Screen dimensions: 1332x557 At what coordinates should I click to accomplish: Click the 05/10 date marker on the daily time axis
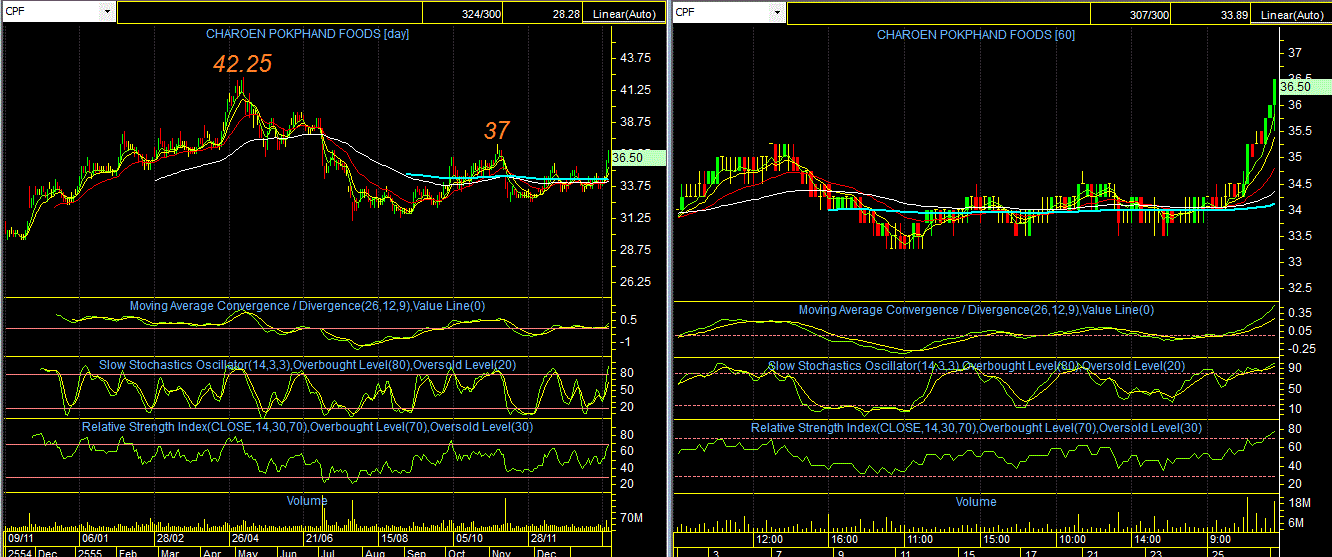tap(469, 537)
